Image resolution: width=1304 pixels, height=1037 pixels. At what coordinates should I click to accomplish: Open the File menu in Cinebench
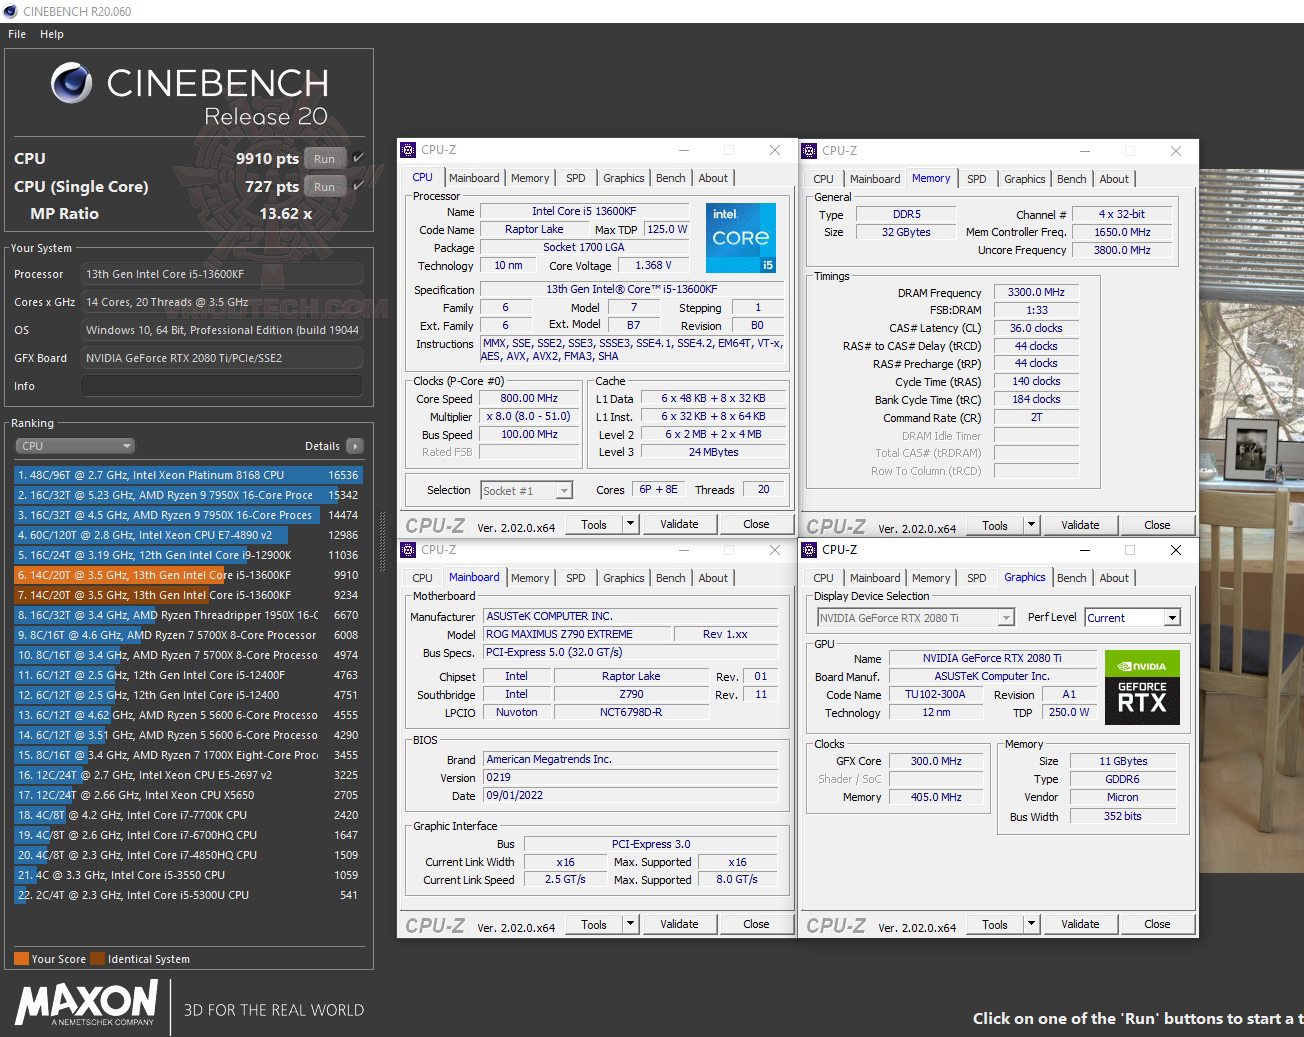[x=17, y=34]
